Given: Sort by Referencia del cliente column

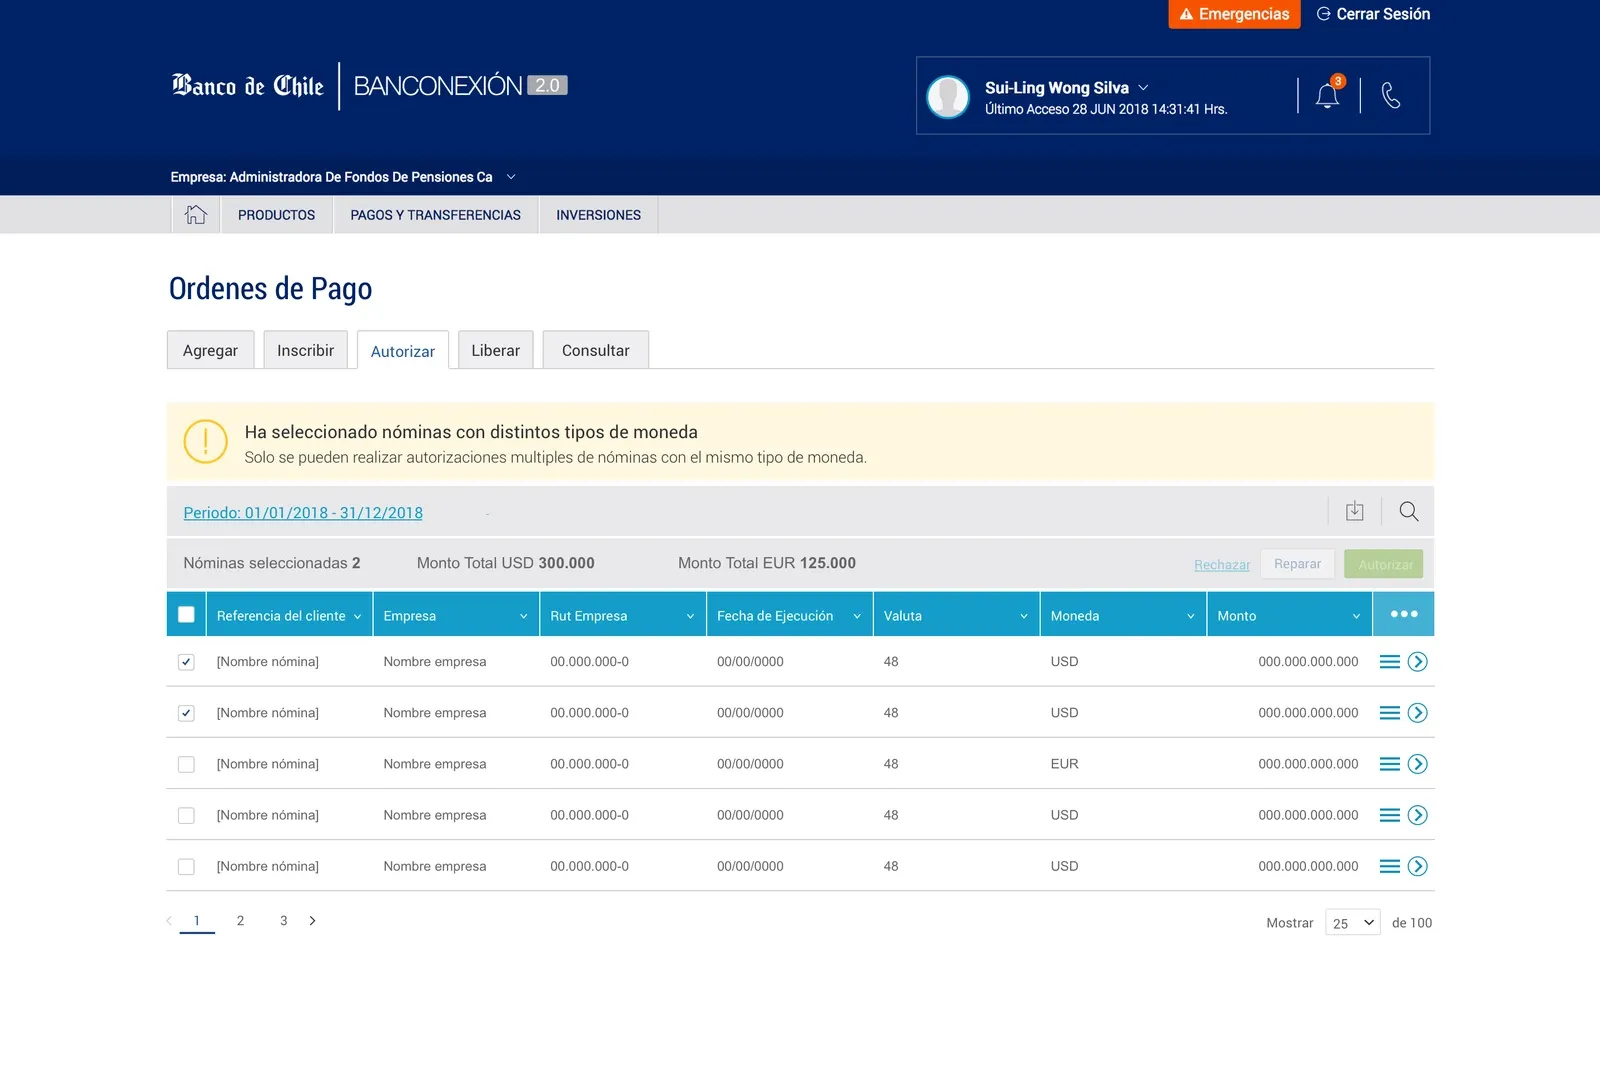Looking at the screenshot, I should tap(289, 615).
